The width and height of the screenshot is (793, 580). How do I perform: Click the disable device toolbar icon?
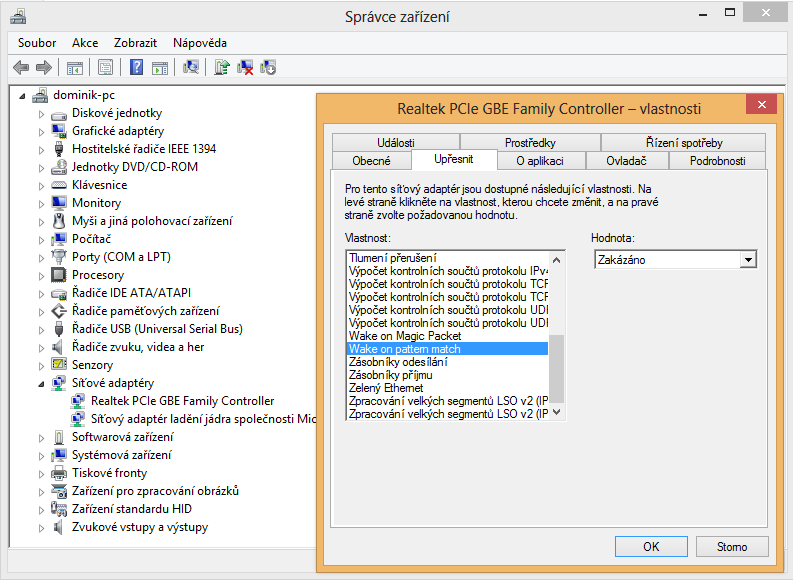[268, 67]
